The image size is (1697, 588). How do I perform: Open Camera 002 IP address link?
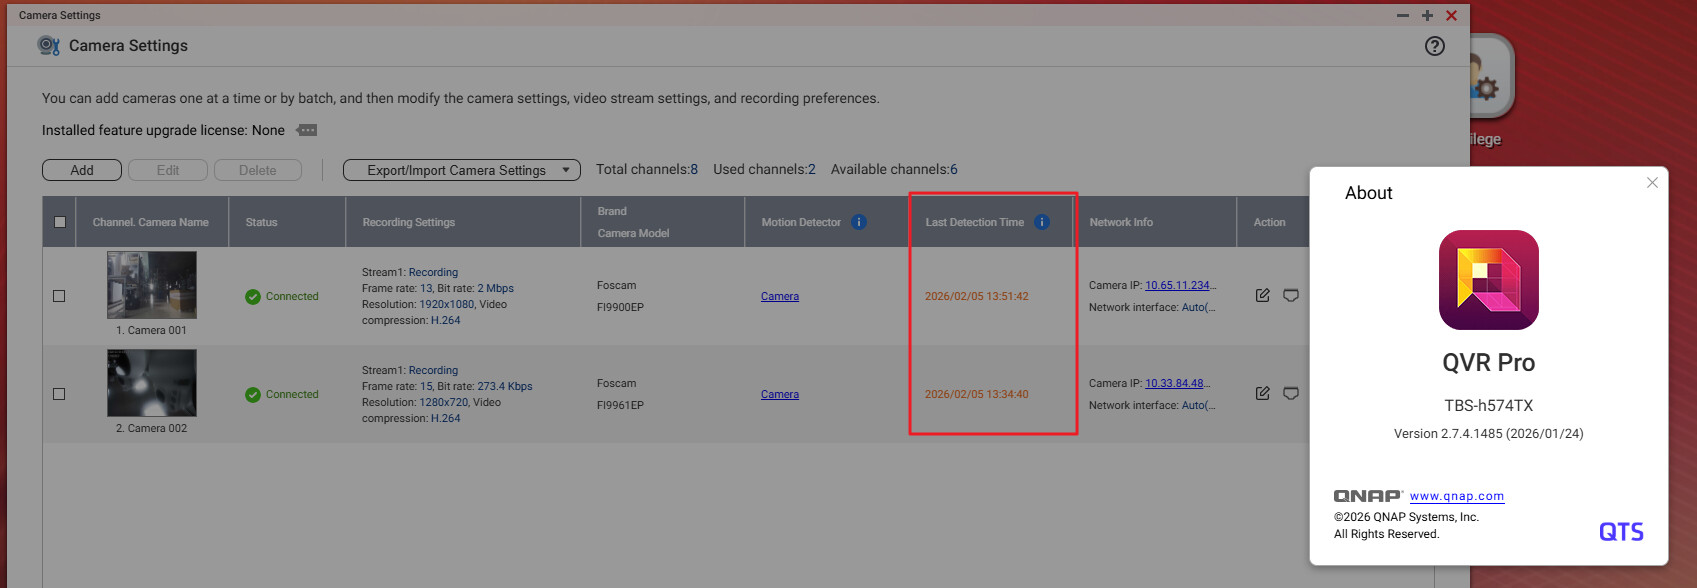(x=1176, y=383)
